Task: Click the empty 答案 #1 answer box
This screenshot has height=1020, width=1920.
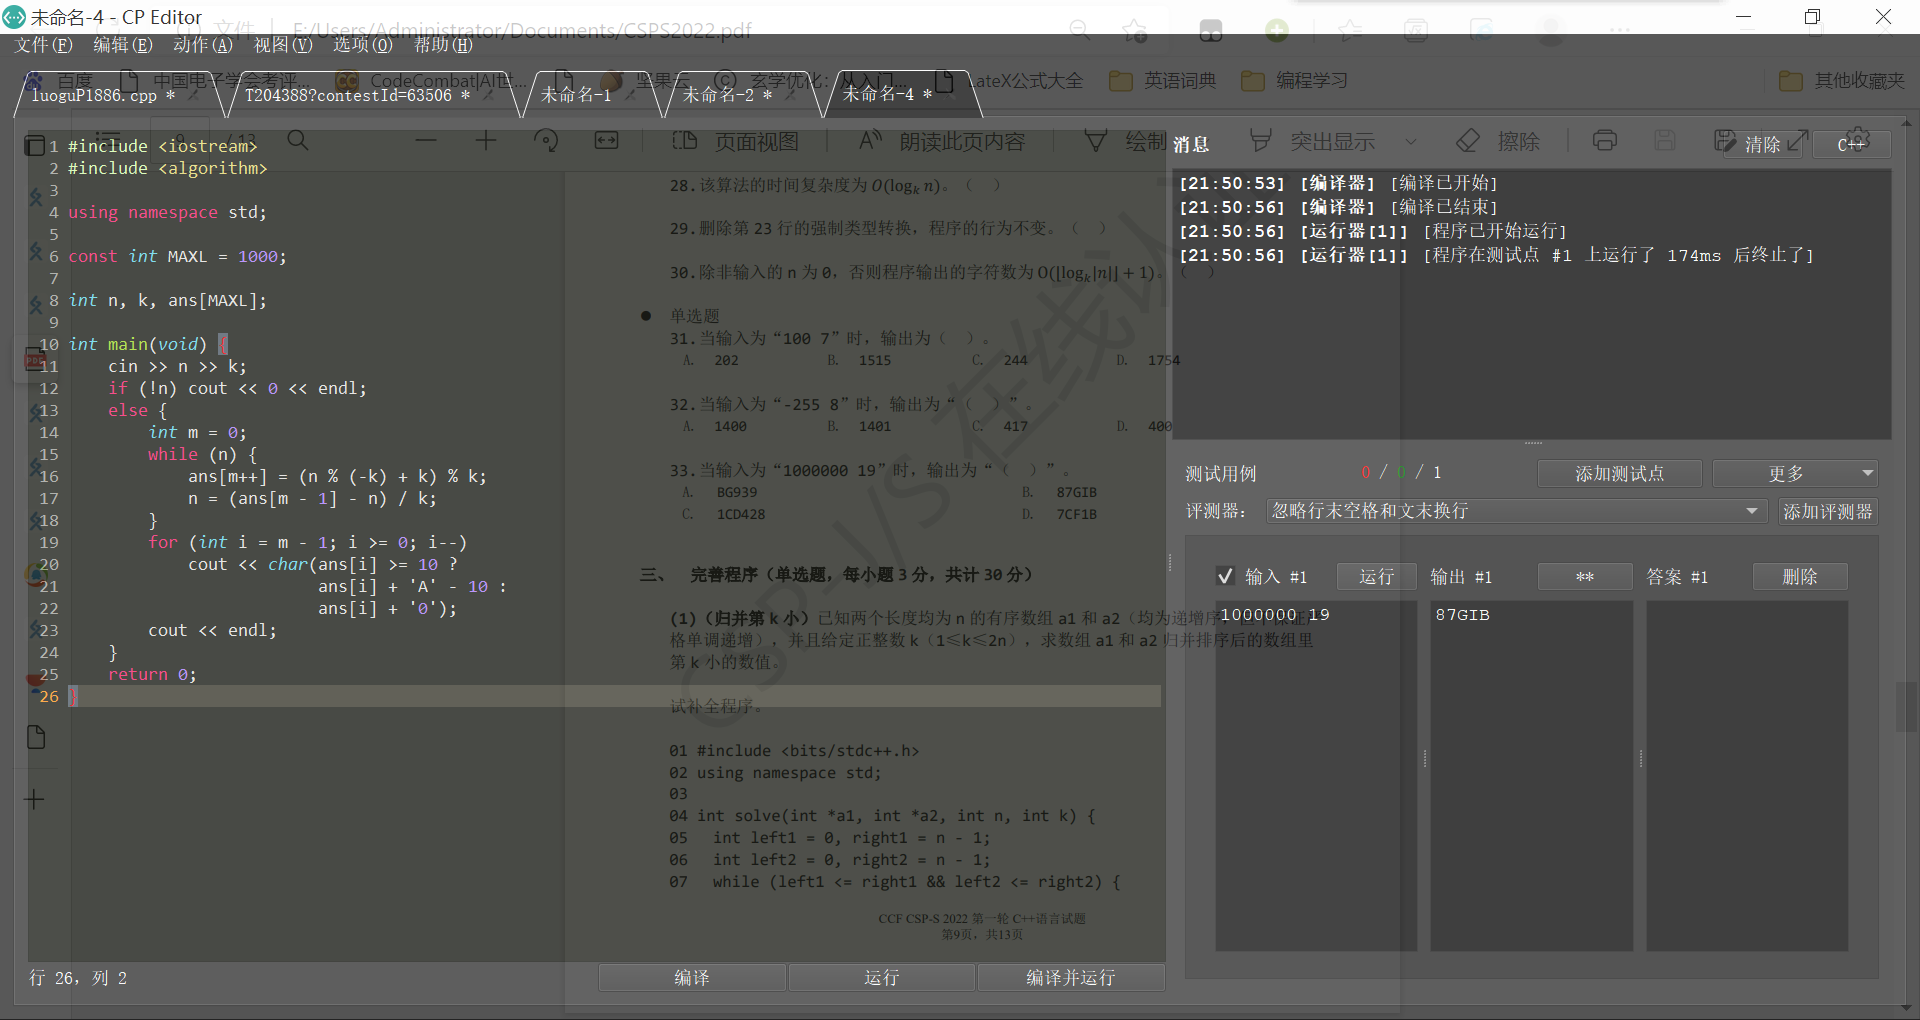Action: pyautogui.click(x=1747, y=775)
